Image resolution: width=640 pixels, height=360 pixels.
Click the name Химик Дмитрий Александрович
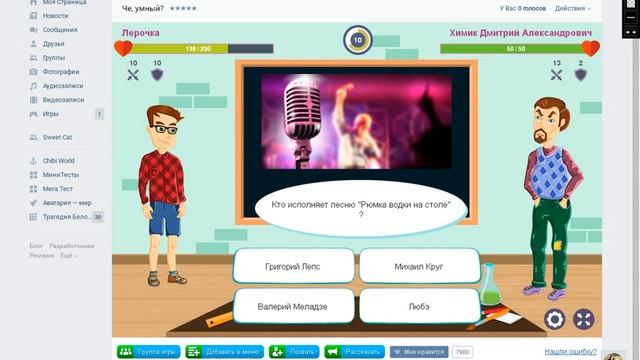pos(520,33)
